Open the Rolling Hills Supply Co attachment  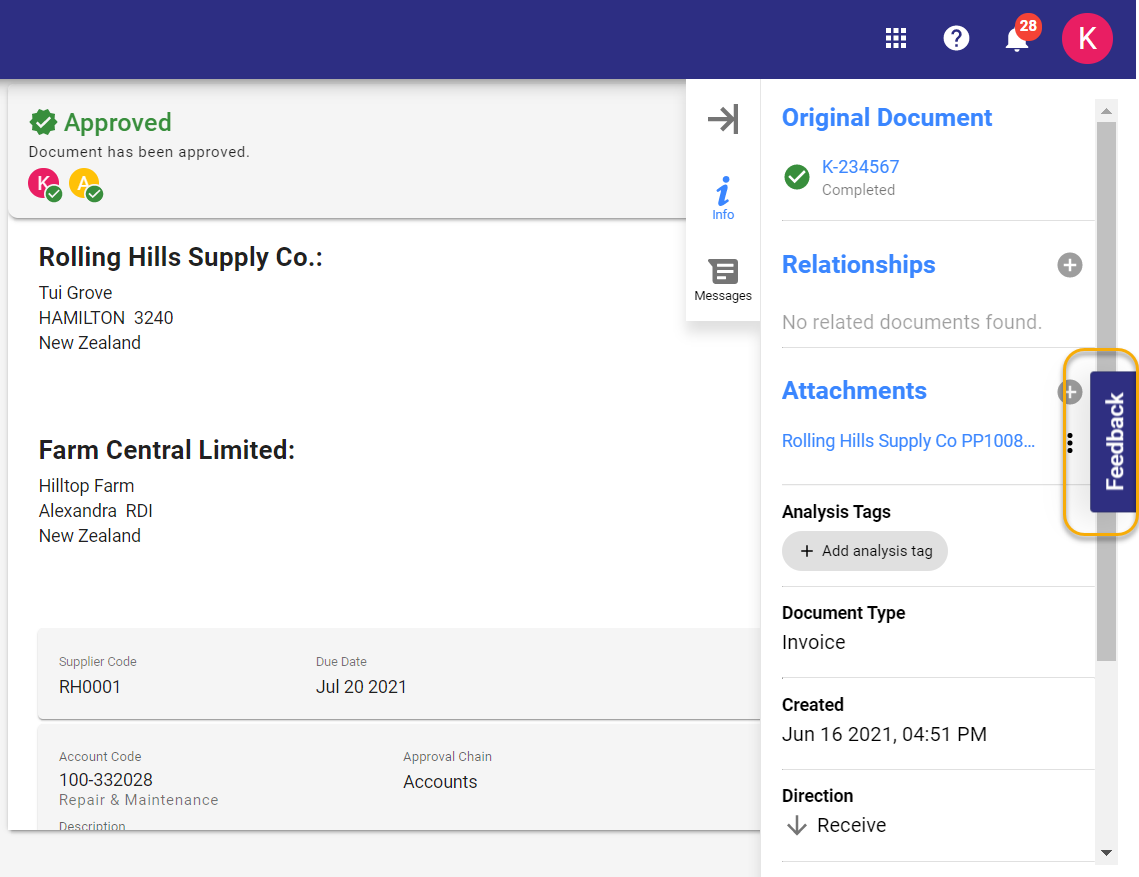click(x=908, y=441)
